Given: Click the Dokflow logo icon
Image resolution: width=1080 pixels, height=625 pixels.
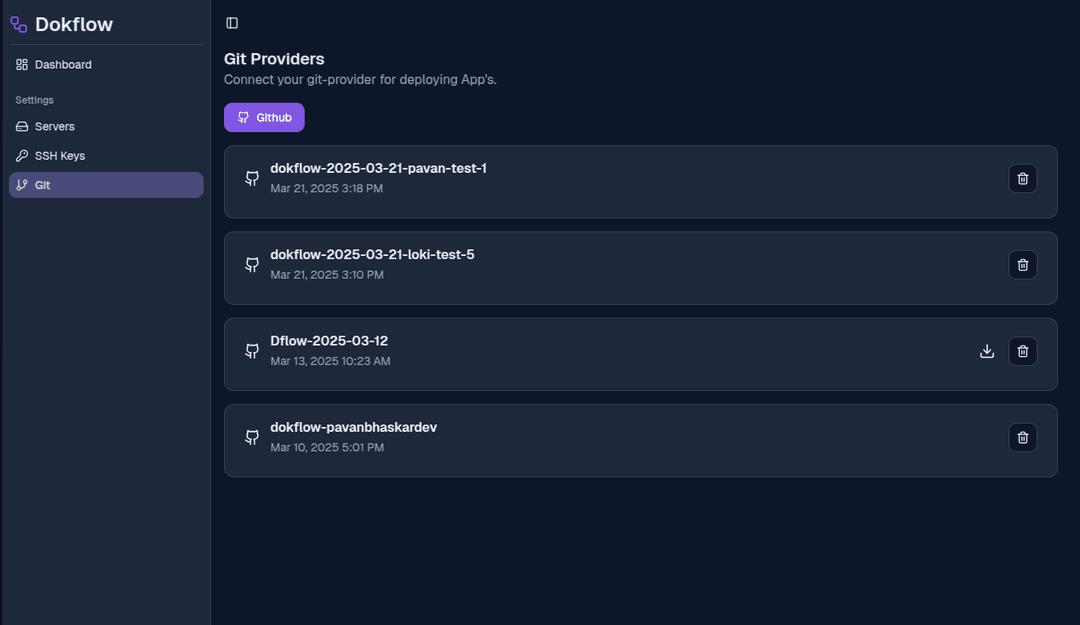Looking at the screenshot, I should coord(19,25).
